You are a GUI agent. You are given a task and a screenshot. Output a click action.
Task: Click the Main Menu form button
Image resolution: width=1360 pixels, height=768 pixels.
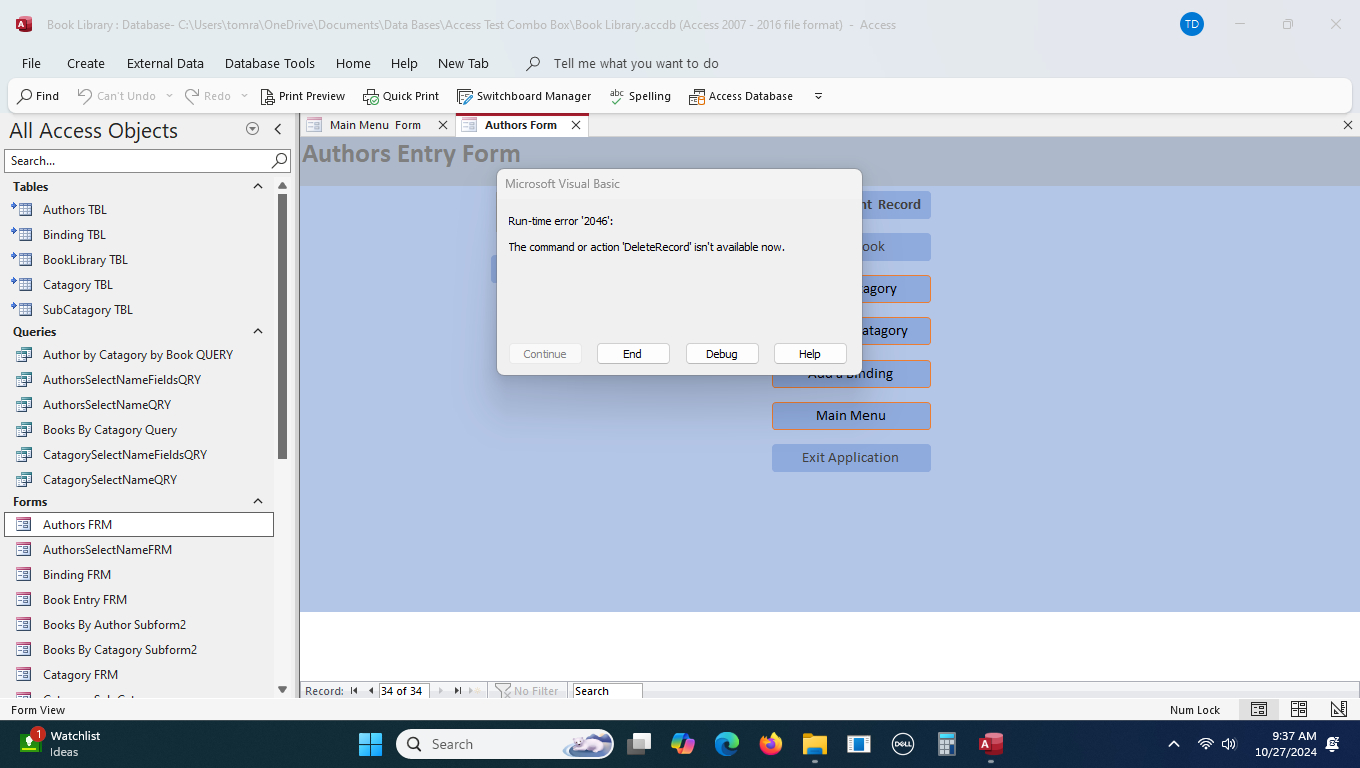click(851, 416)
